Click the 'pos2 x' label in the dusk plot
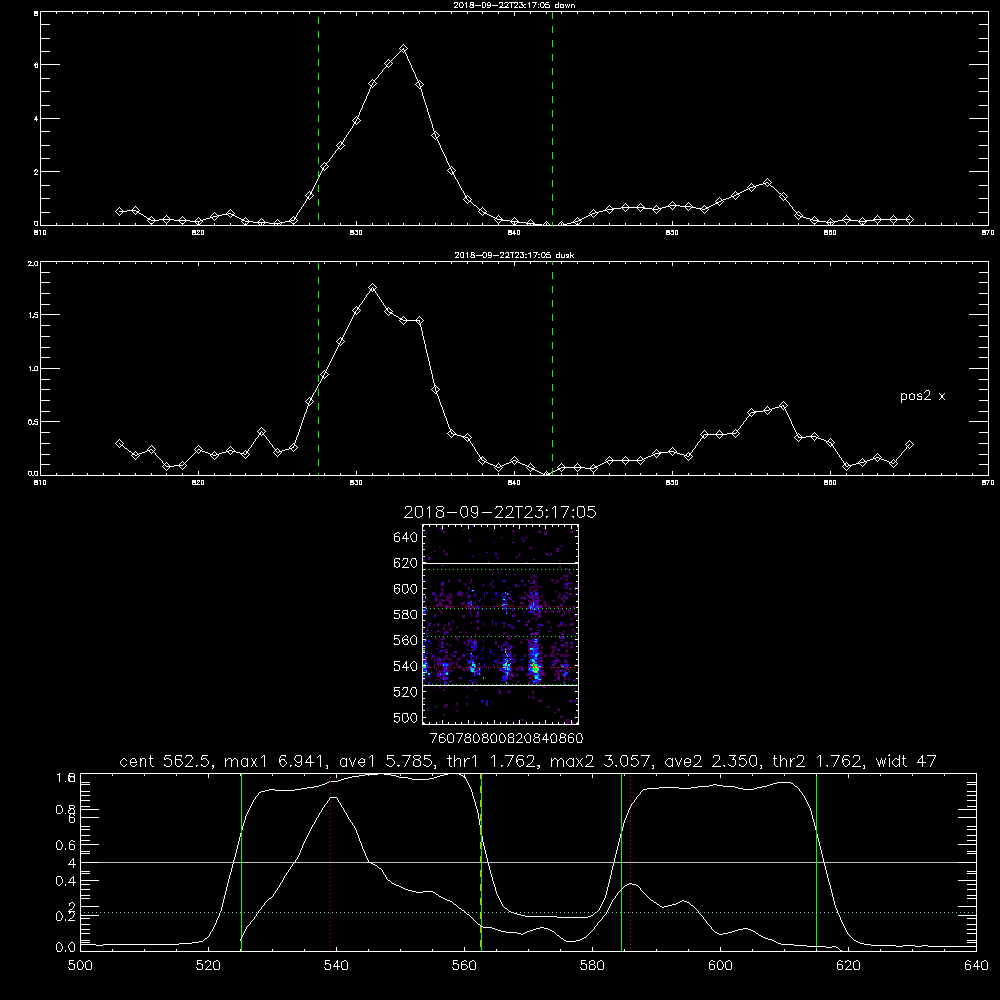Viewport: 1000px width, 1000px height. tap(922, 396)
